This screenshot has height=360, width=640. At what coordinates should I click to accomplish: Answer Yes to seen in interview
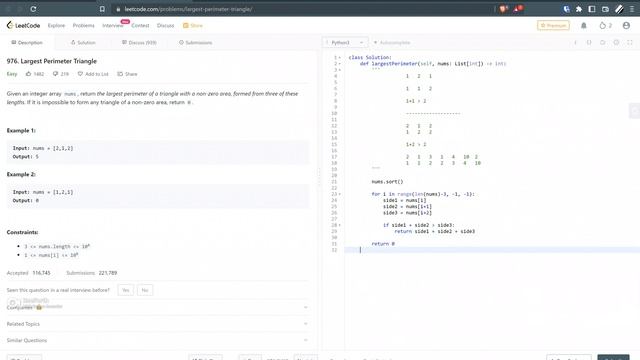[125, 290]
